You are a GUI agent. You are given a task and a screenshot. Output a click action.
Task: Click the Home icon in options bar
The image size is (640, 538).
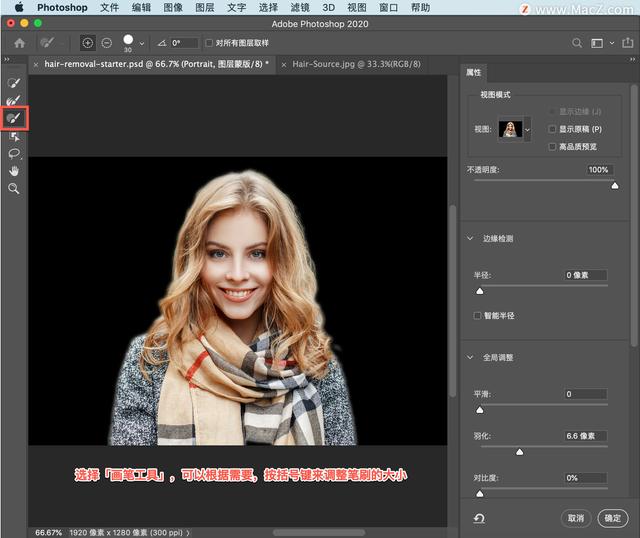click(19, 43)
